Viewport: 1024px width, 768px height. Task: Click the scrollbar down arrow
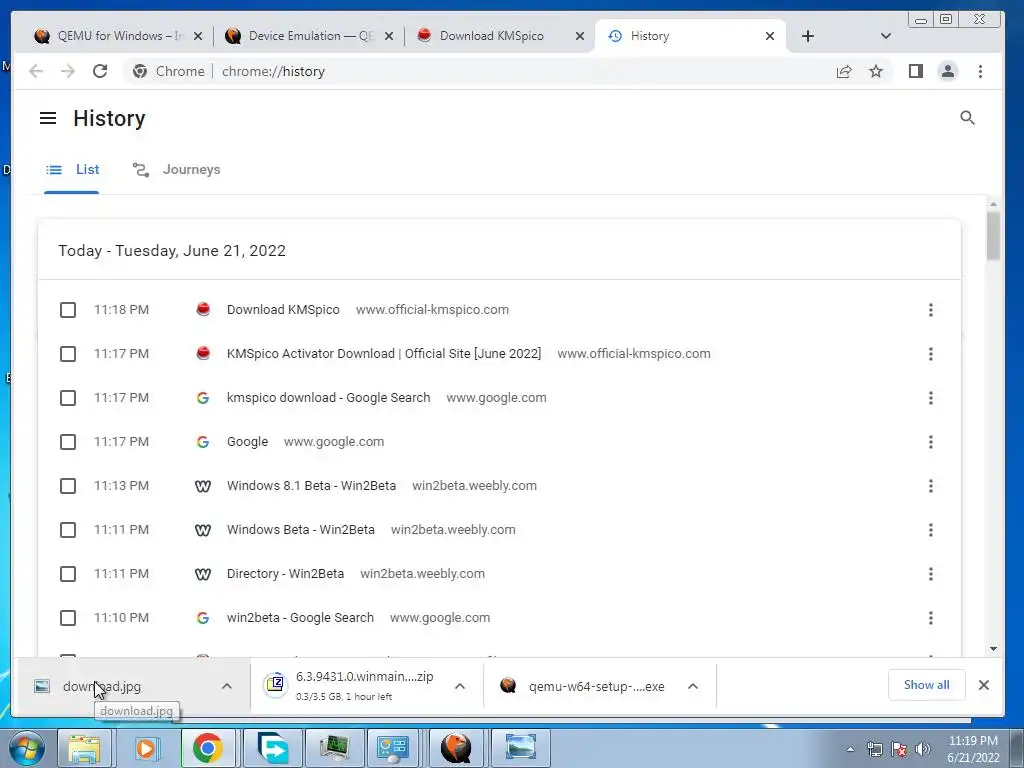point(993,648)
